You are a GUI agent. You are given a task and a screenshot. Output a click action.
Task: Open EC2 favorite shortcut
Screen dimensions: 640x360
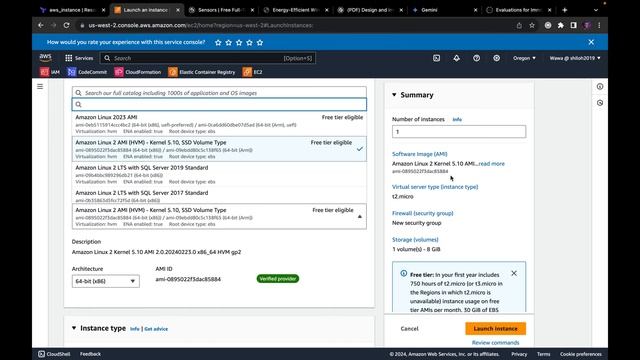tap(253, 72)
